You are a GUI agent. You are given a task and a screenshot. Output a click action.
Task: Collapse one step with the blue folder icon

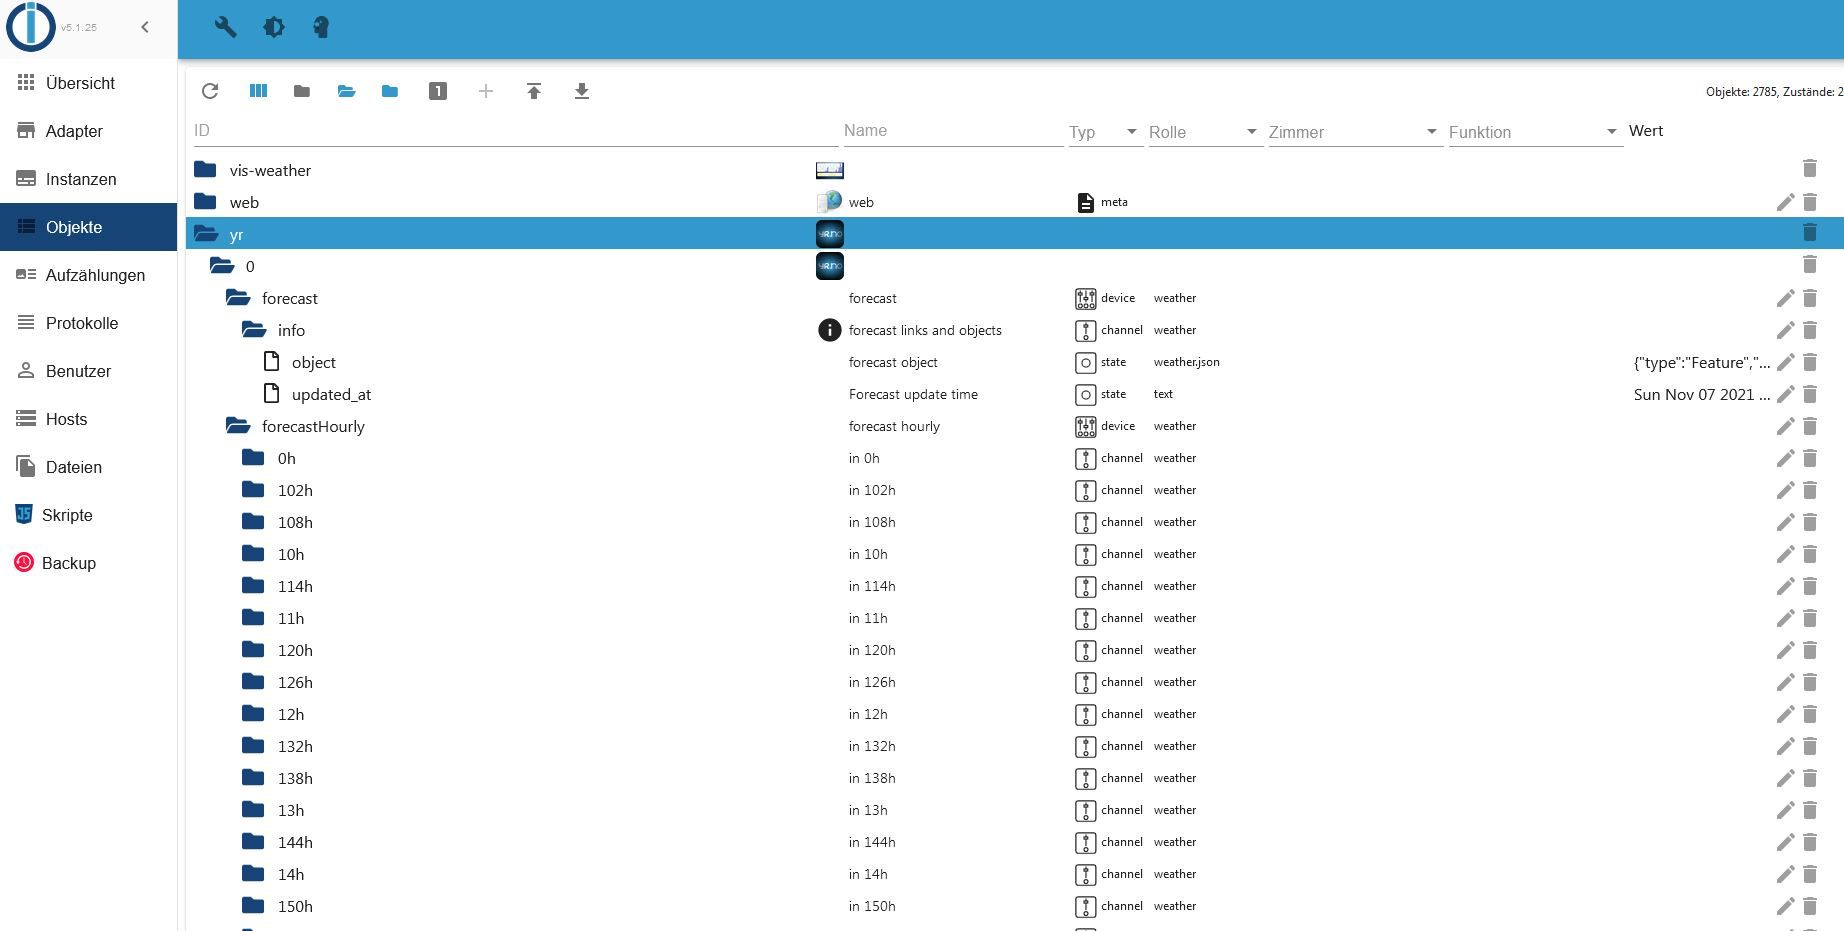[390, 91]
